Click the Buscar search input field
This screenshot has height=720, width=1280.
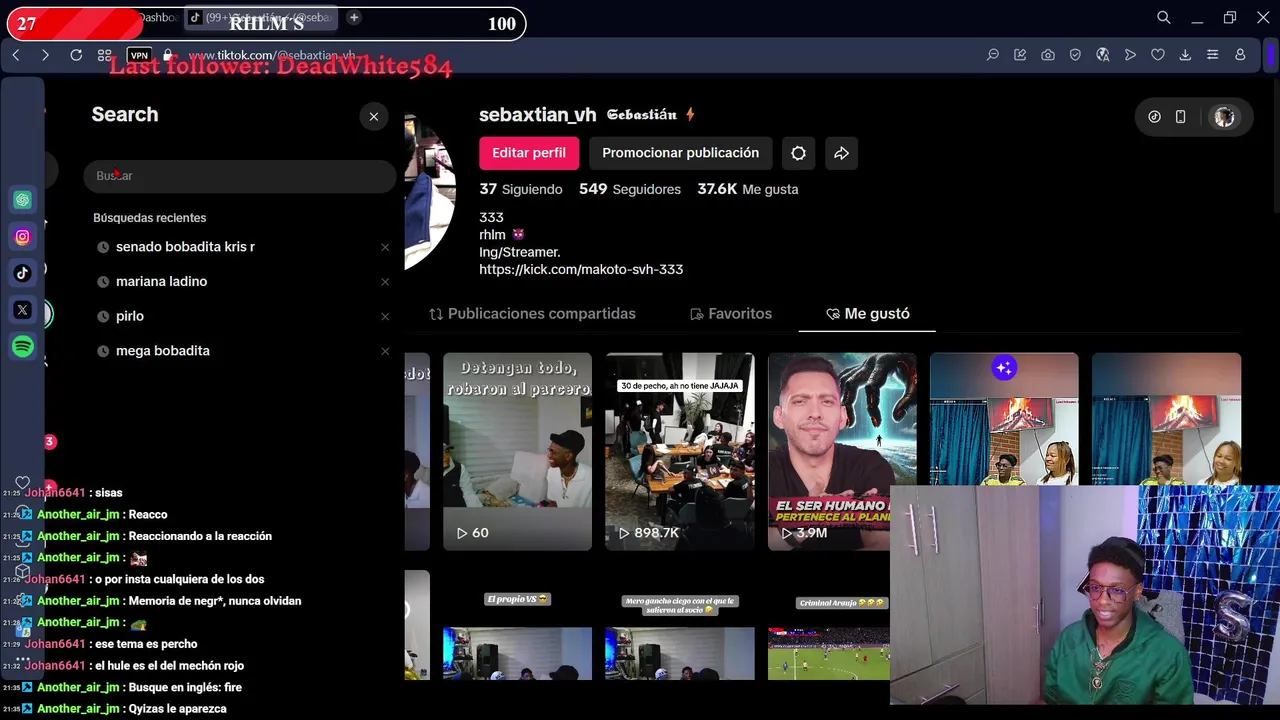point(240,176)
